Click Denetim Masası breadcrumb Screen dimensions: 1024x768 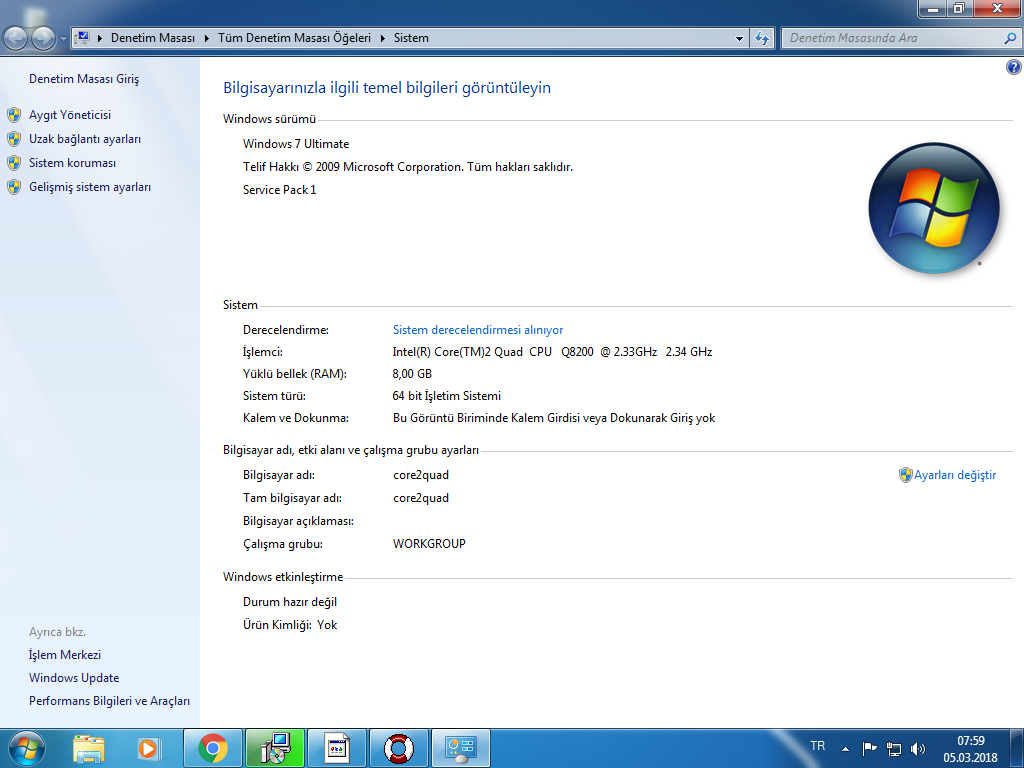(x=153, y=38)
